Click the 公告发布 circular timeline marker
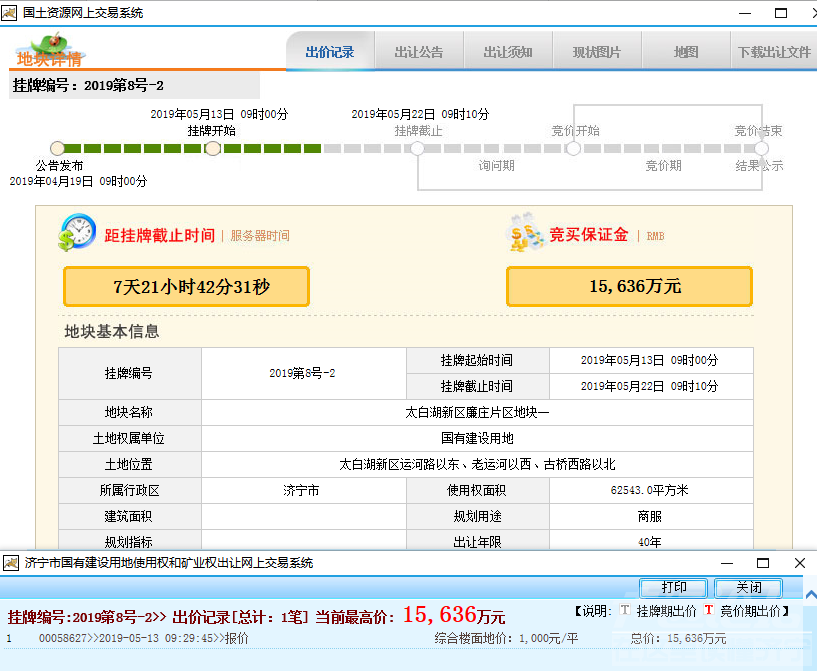Image resolution: width=817 pixels, height=671 pixels. (x=58, y=147)
